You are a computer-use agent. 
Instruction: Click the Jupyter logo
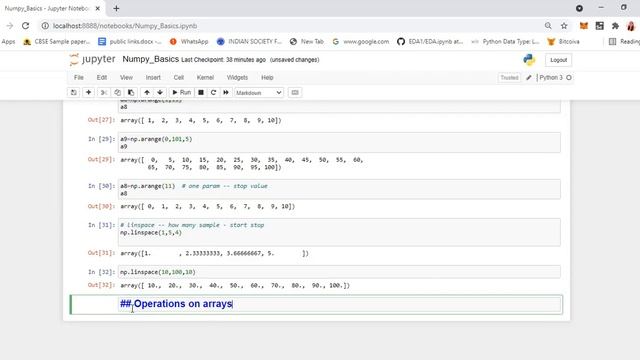click(93, 60)
